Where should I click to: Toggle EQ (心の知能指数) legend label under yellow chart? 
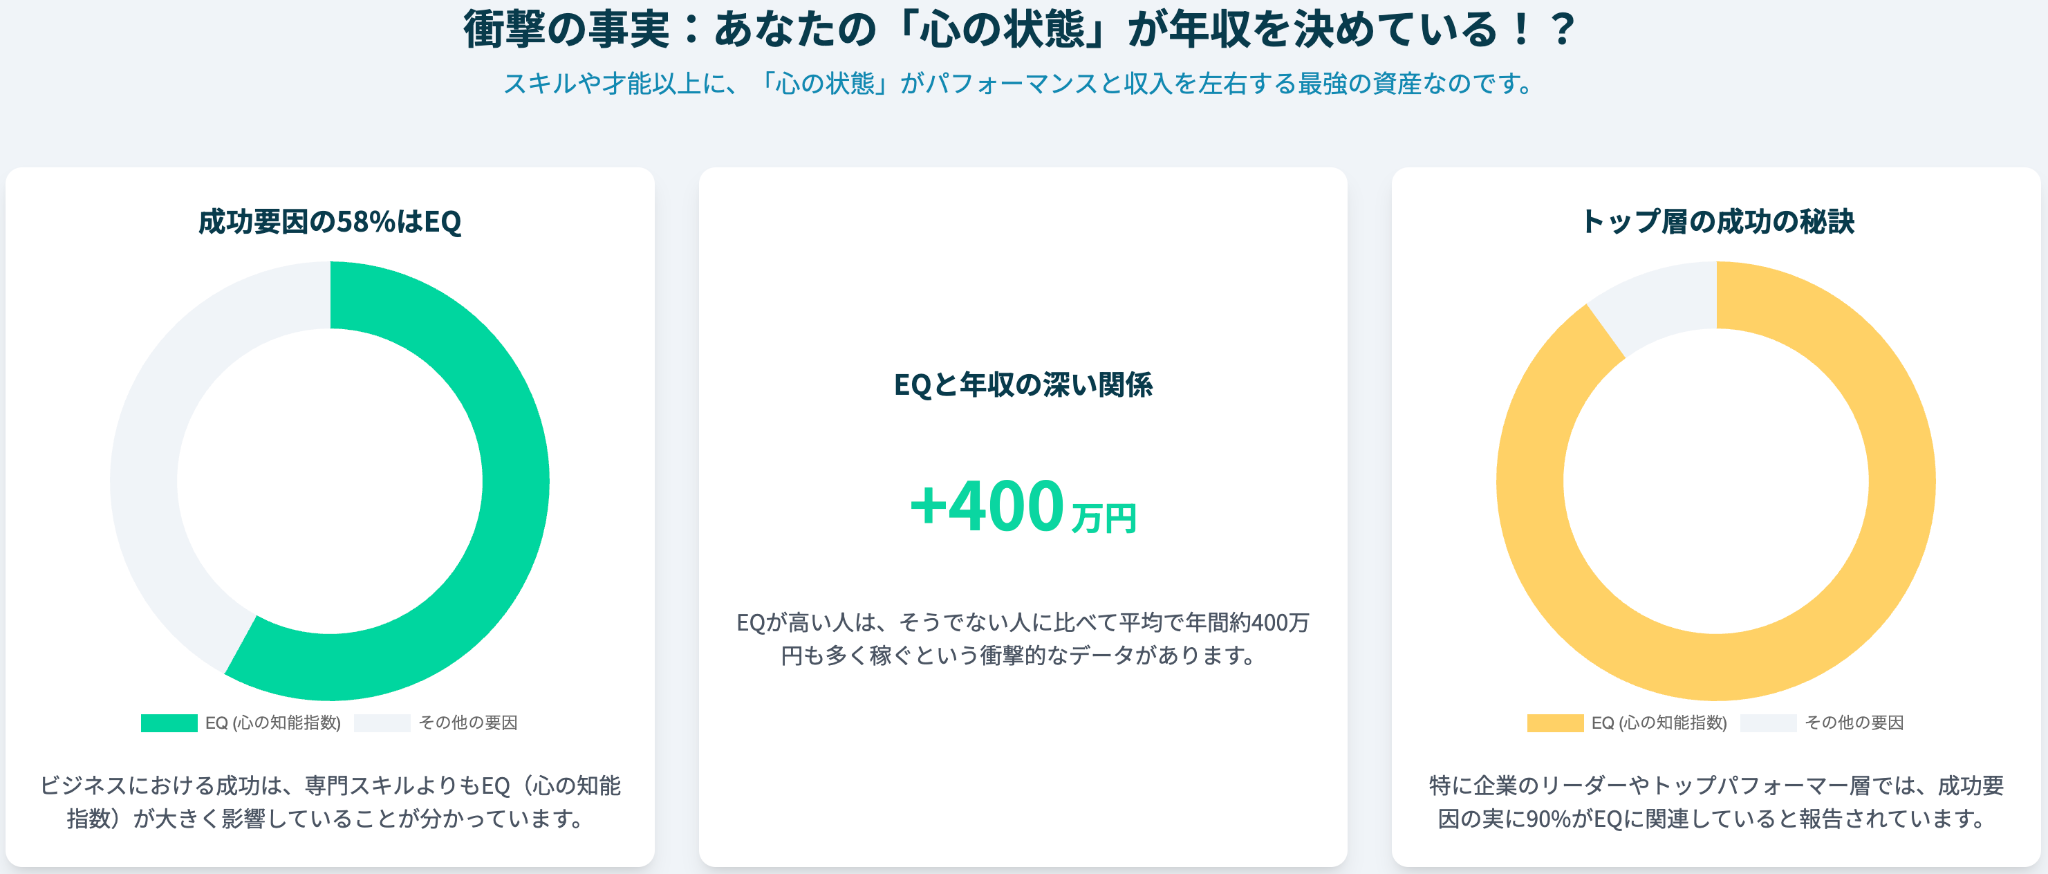(1659, 723)
